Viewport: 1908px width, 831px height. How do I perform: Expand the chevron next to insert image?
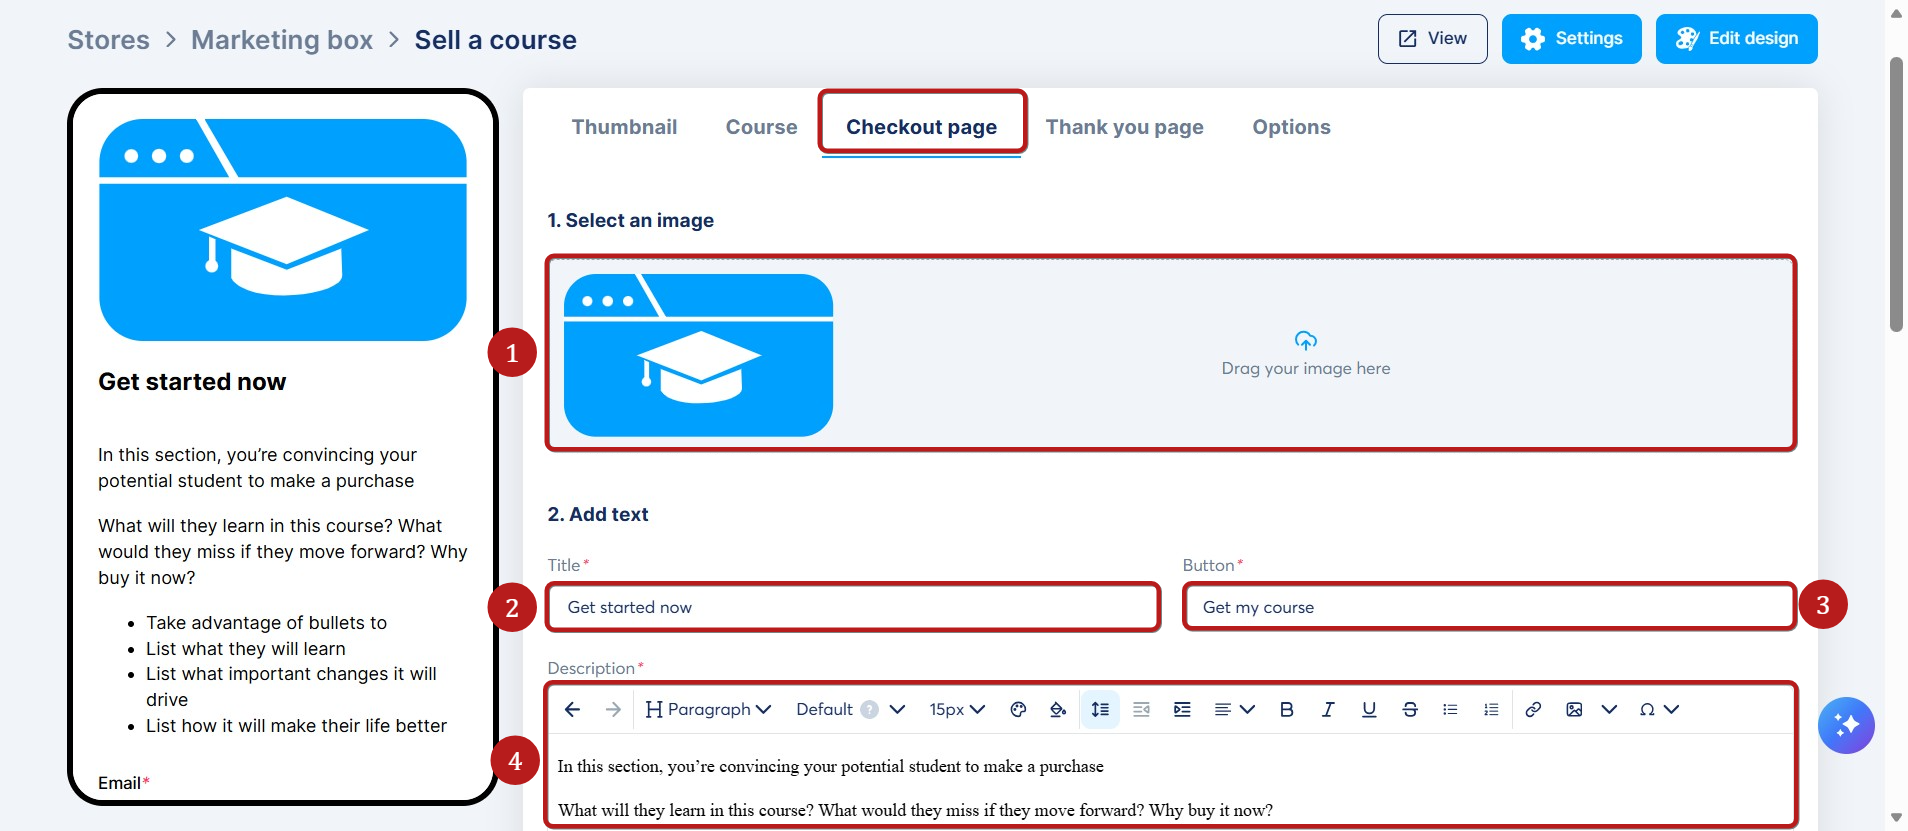click(1609, 709)
